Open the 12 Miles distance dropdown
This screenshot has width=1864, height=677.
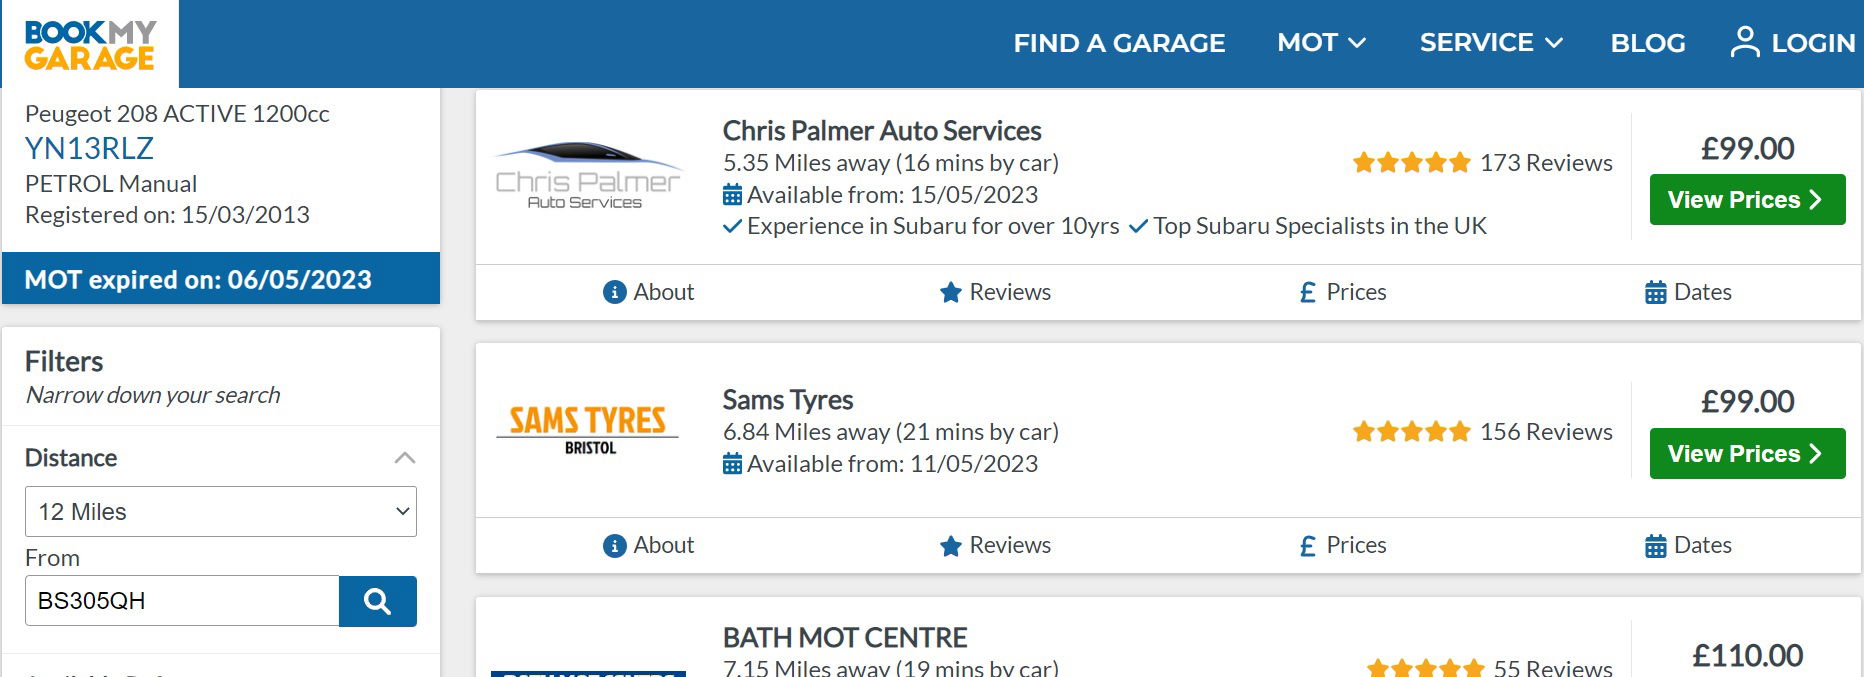pos(221,512)
